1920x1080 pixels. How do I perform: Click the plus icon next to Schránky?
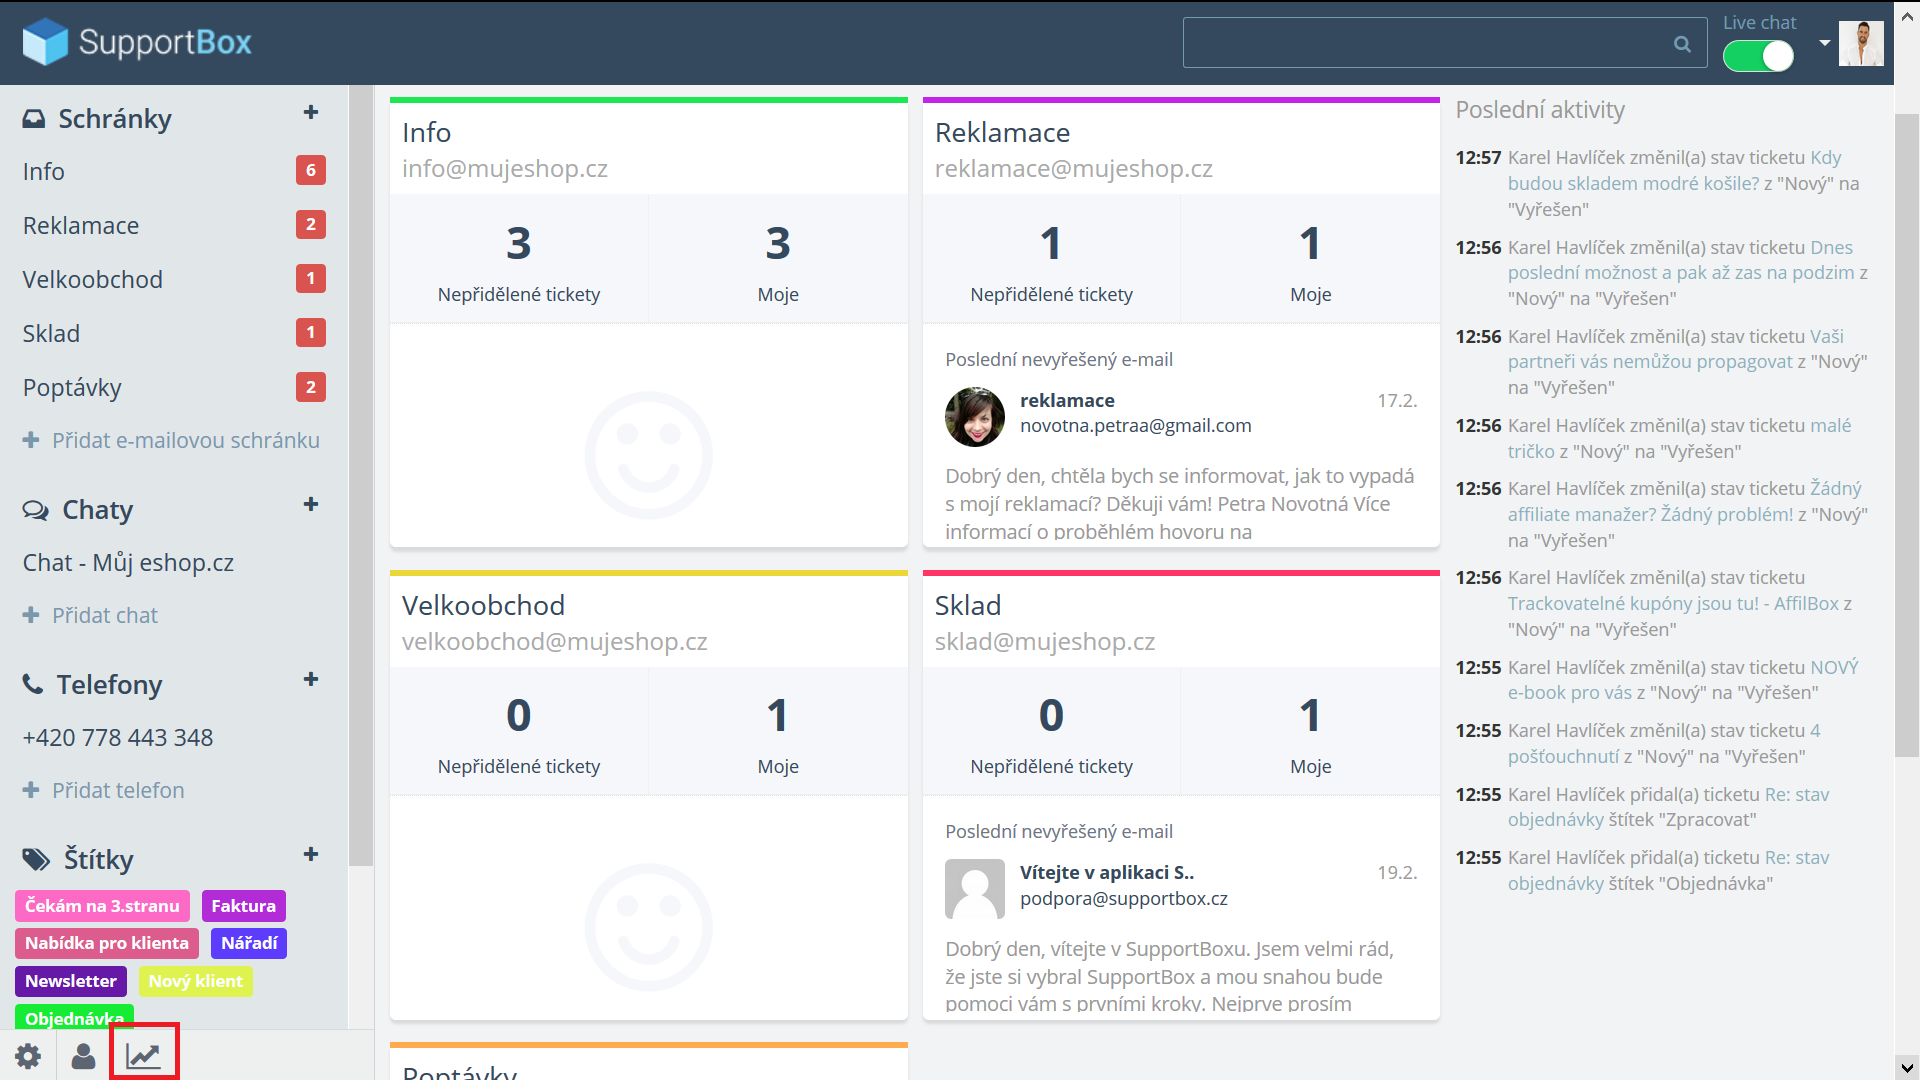[x=311, y=113]
